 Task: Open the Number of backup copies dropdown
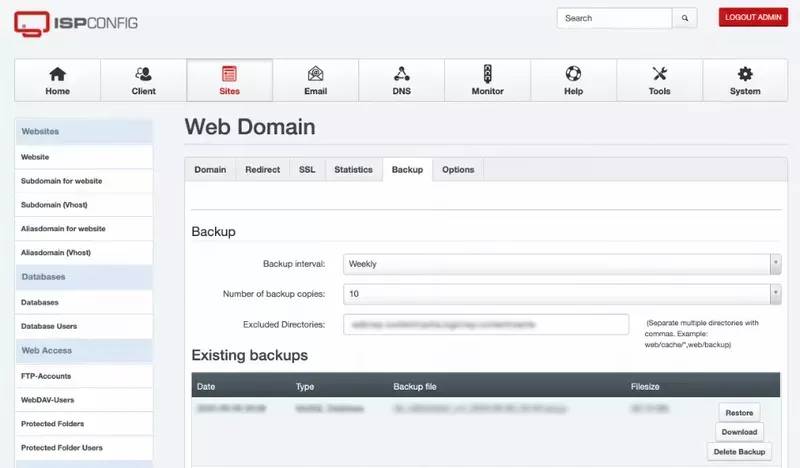562,294
